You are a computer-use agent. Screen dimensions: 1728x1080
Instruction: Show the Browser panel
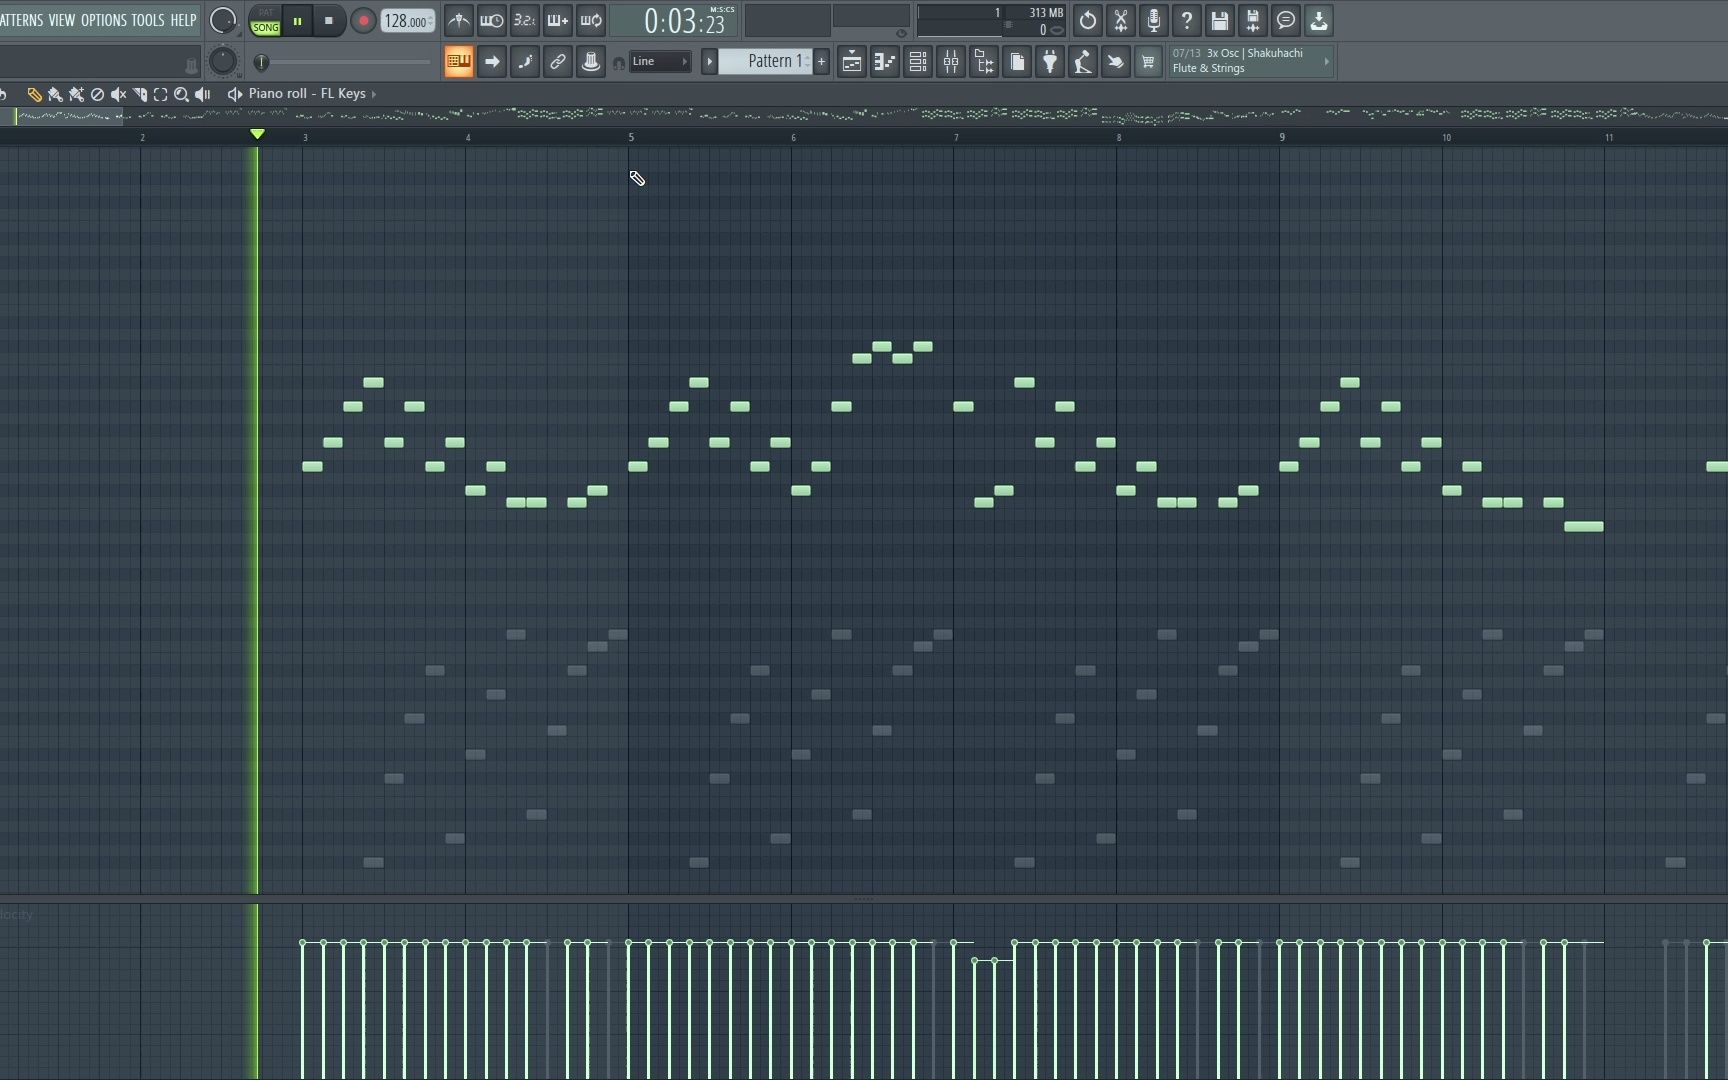[x=984, y=62]
